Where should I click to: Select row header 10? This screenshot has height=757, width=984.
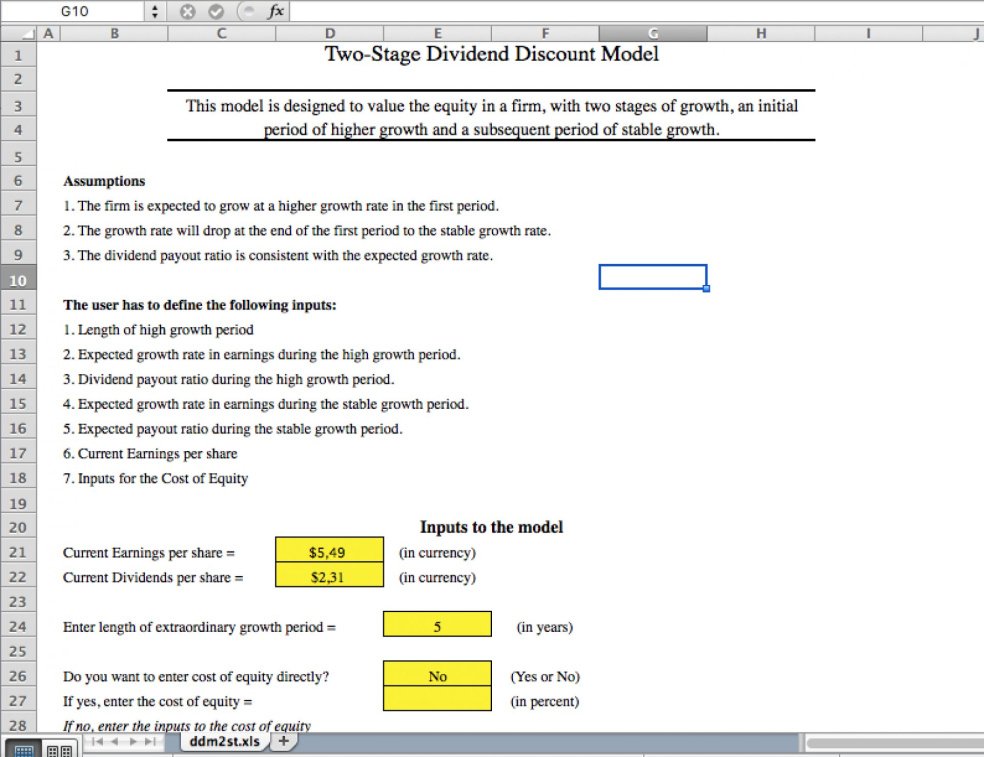click(x=19, y=279)
